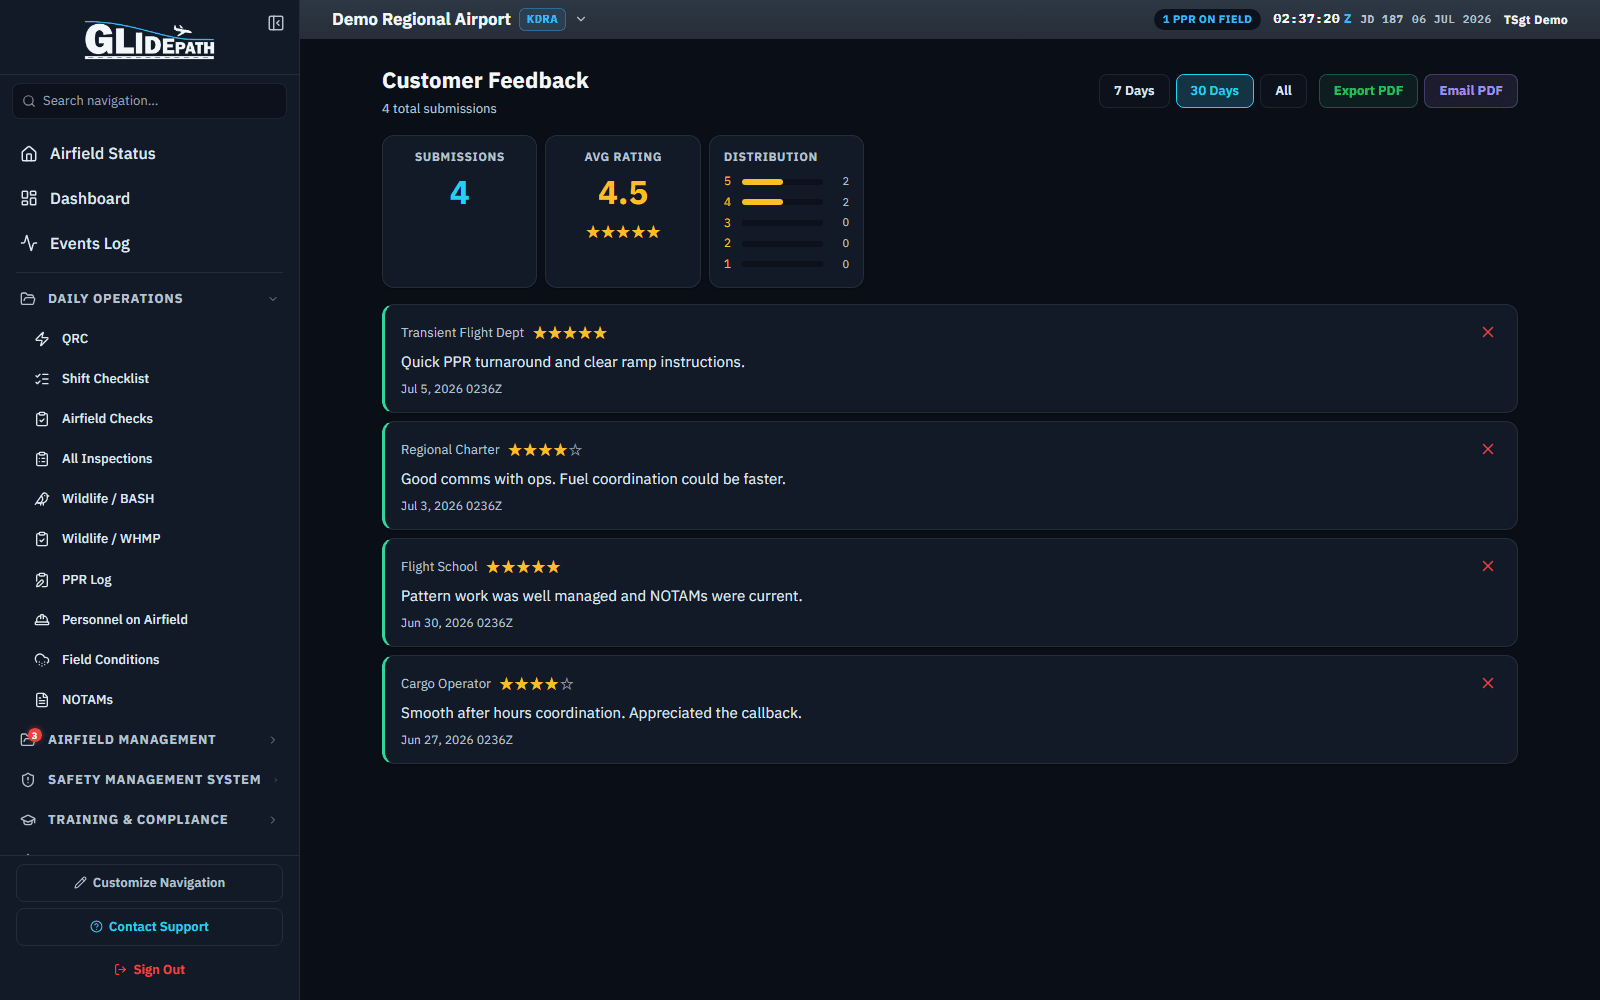Click the Wildlife / WHMP clipboard icon
This screenshot has height=1000, width=1600.
click(42, 539)
